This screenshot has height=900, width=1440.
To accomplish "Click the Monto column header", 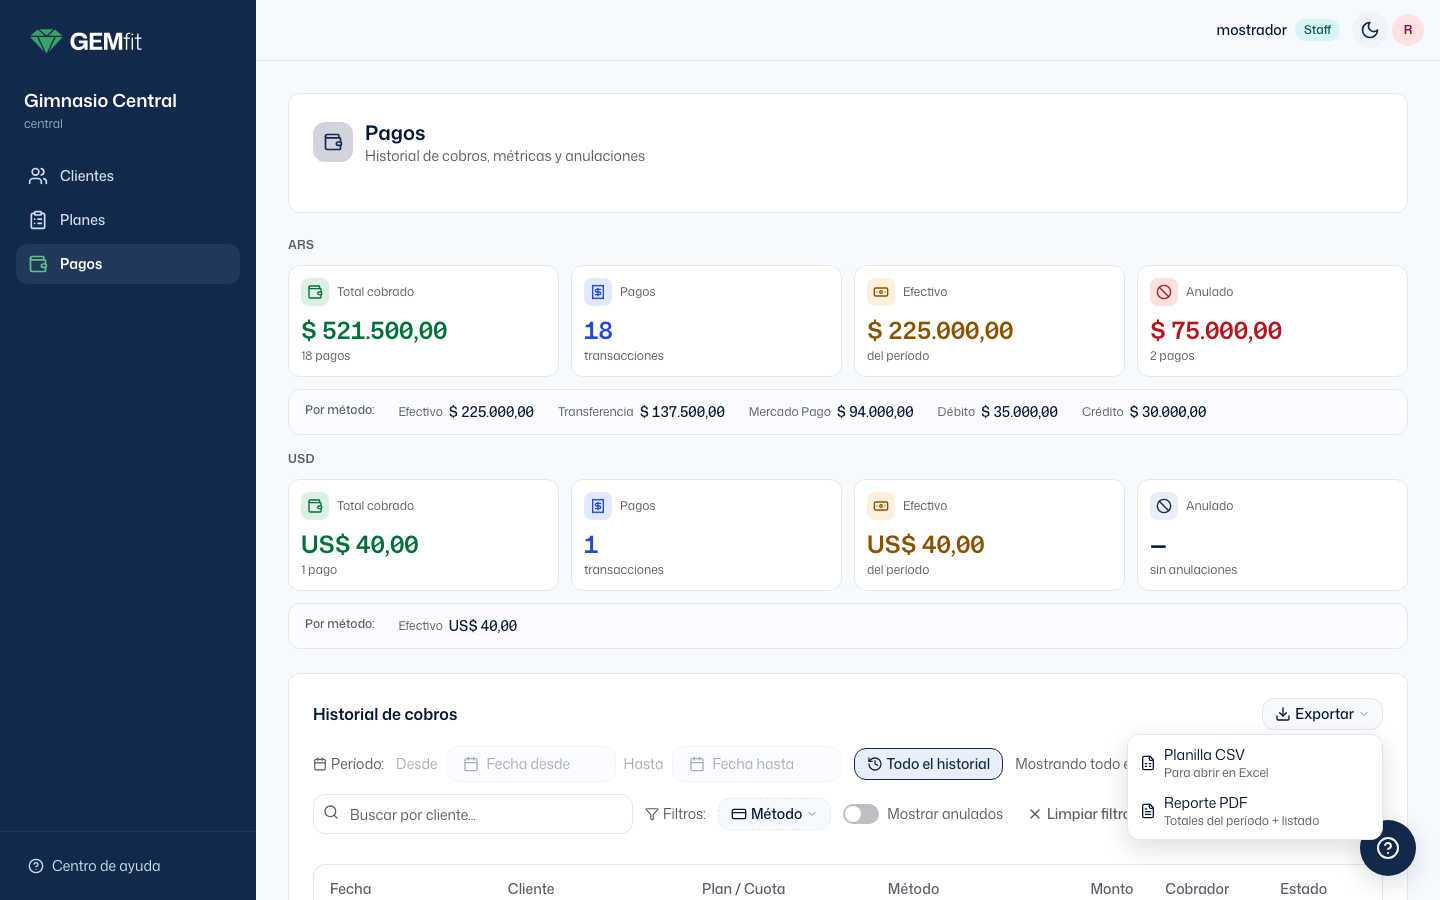I will click(1112, 889).
